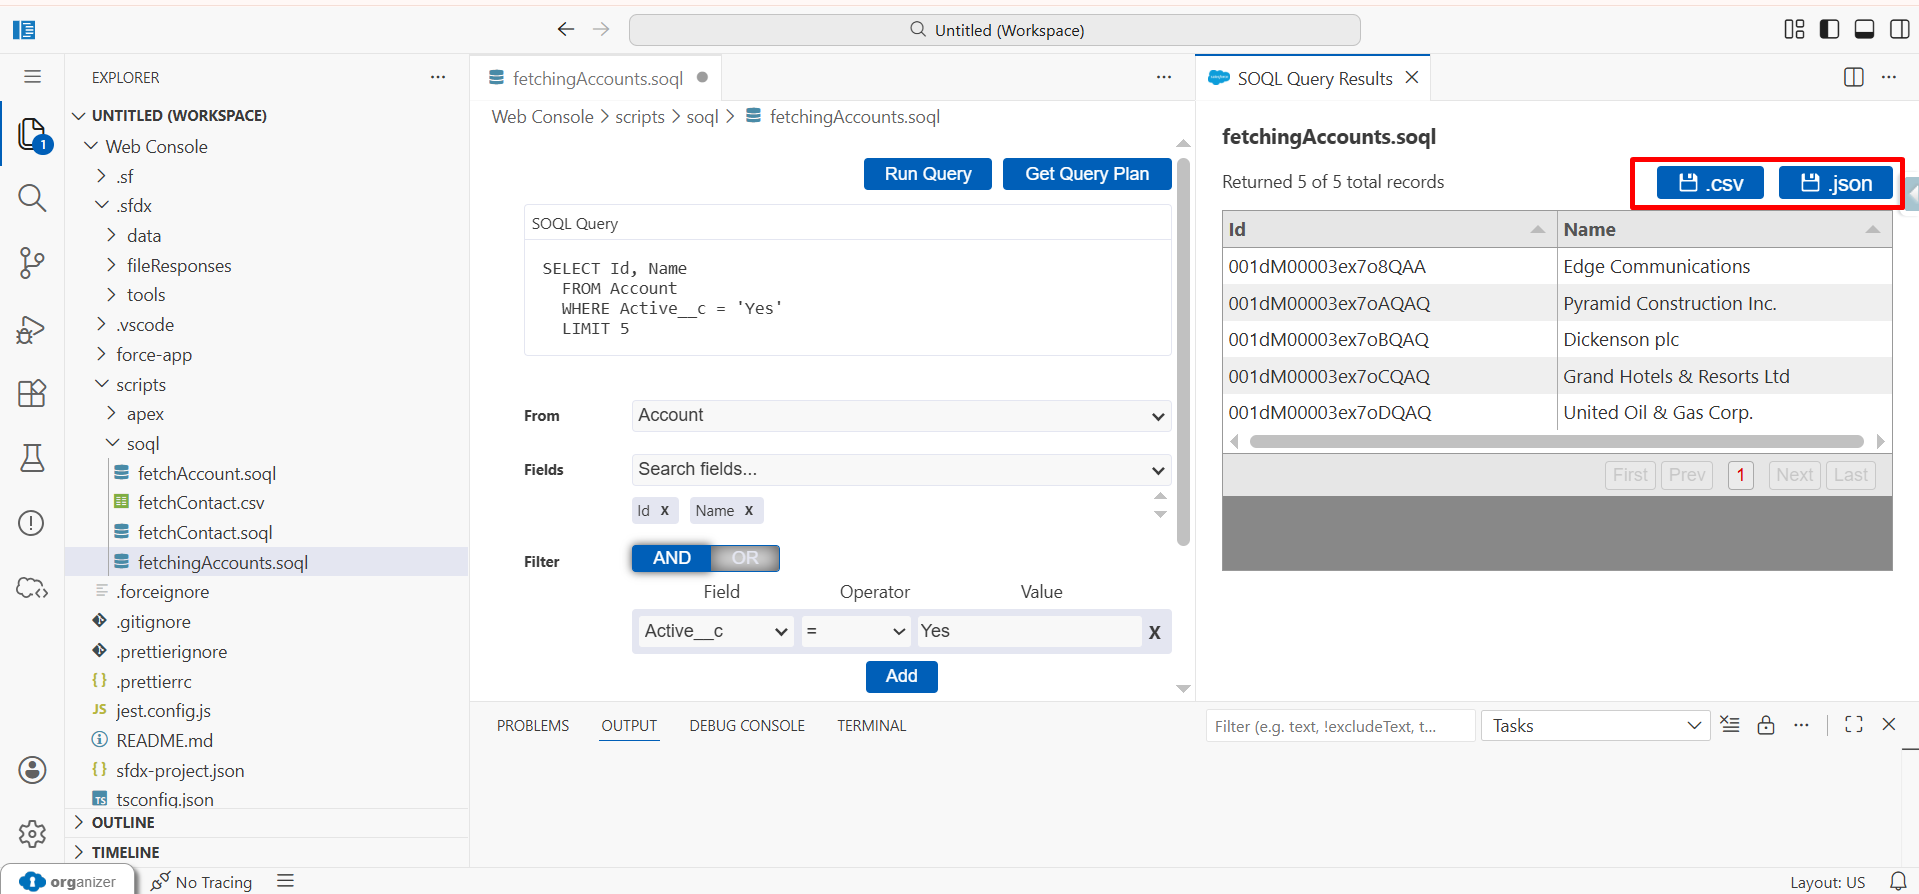Open the Testing flask view
This screenshot has width=1919, height=894.
click(32, 458)
